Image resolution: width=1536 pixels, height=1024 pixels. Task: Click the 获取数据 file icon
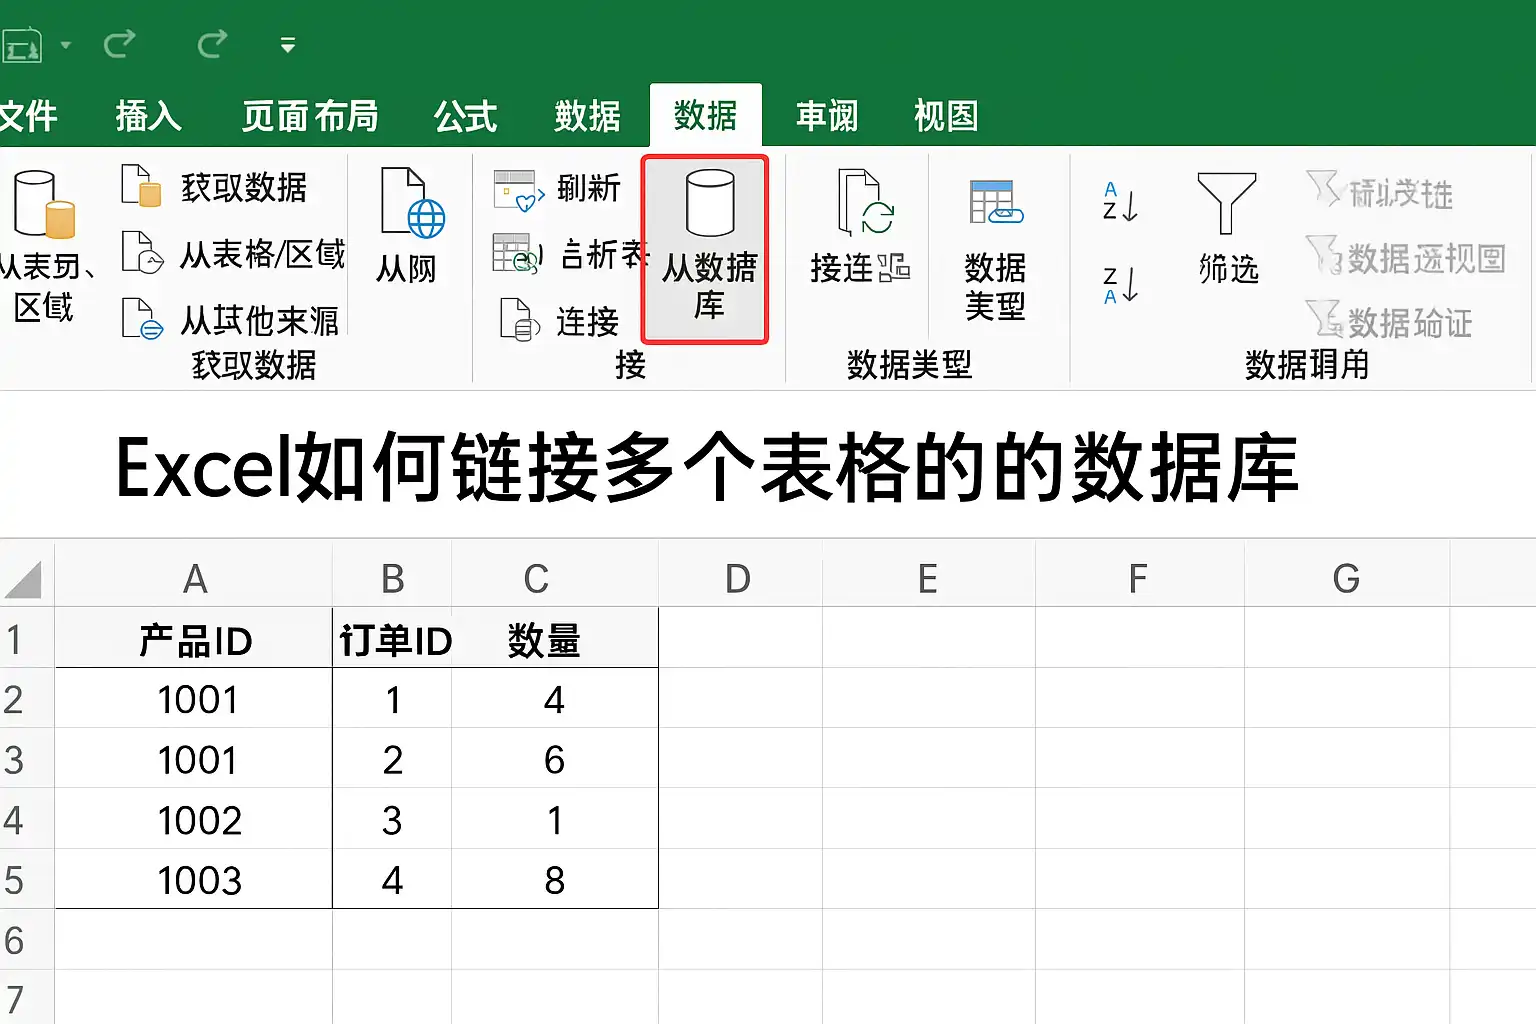(x=142, y=186)
